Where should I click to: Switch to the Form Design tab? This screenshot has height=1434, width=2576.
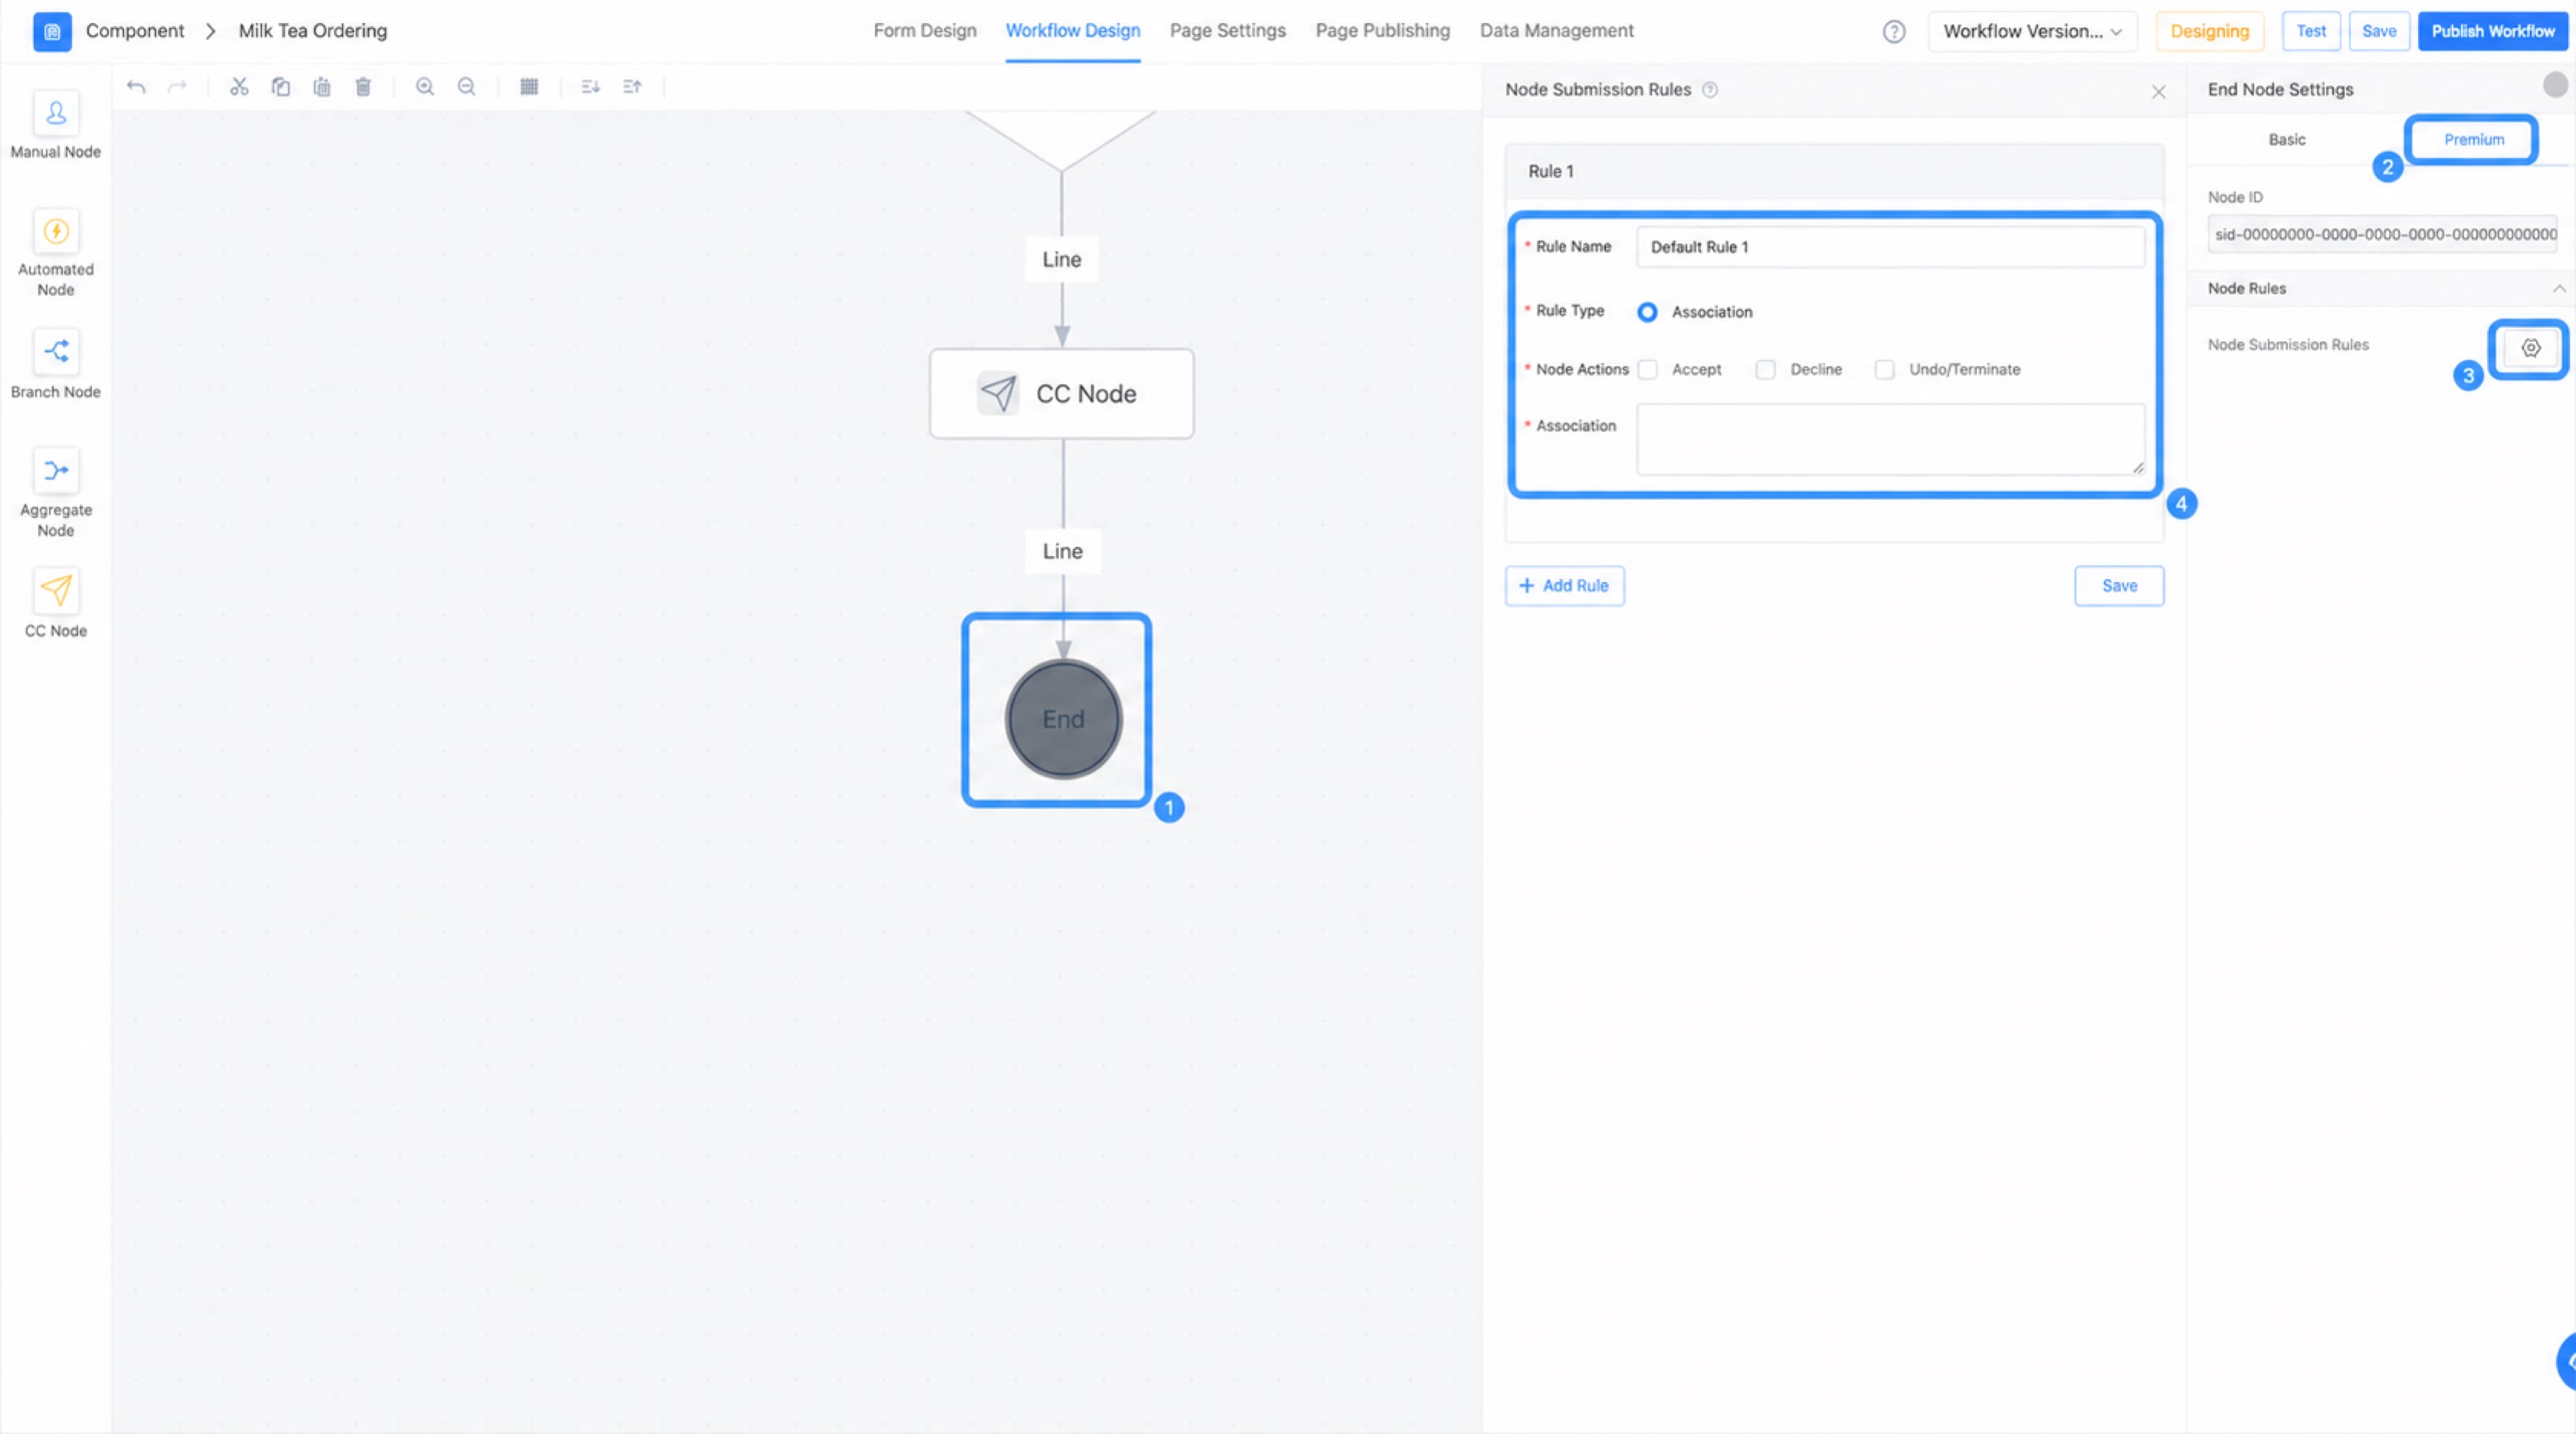pyautogui.click(x=925, y=31)
